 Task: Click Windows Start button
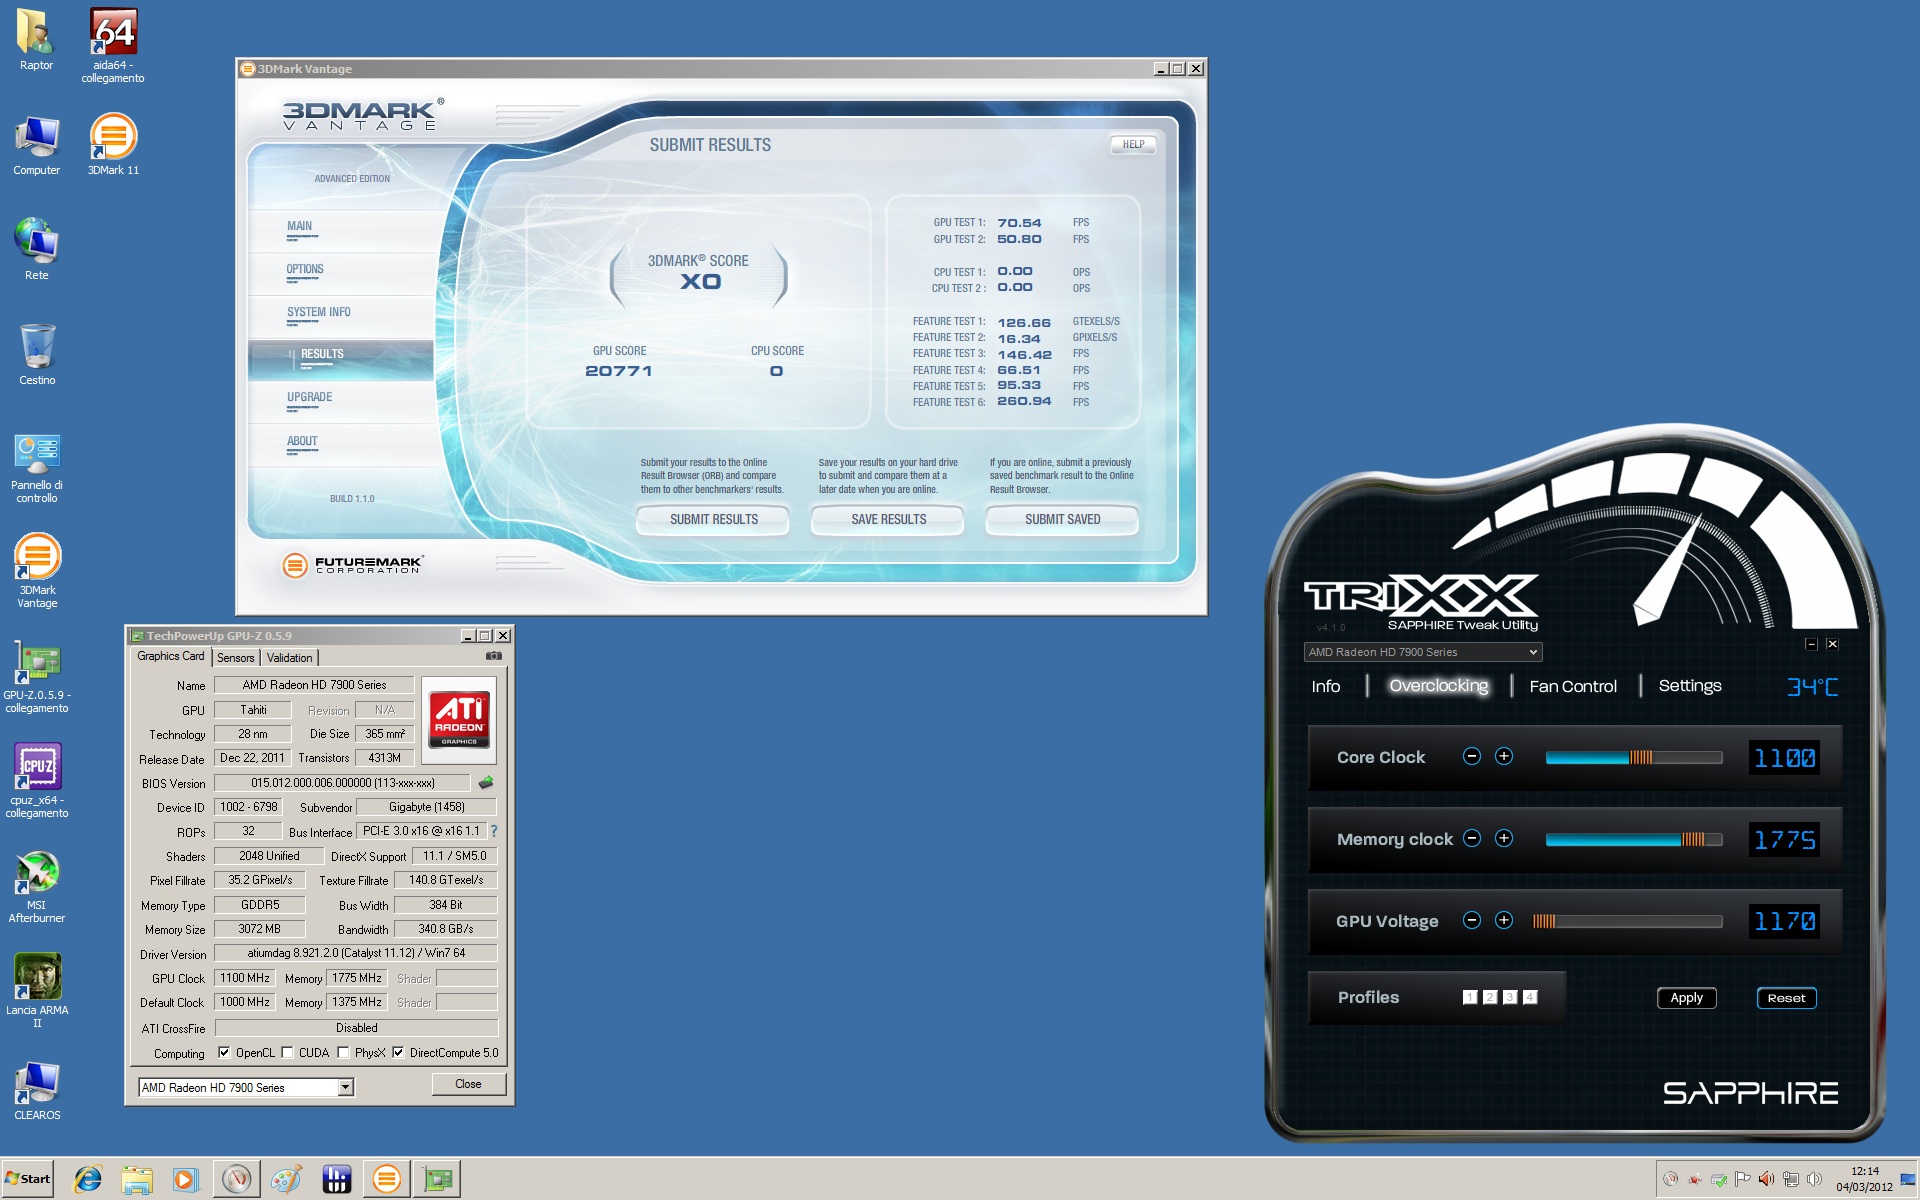(x=27, y=1179)
